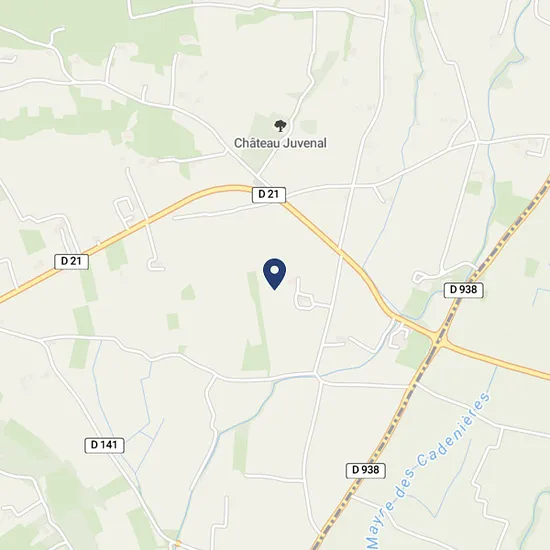Click the long narrow green strip beside the pin
Screen dimensions: 550x550
pos(257,321)
